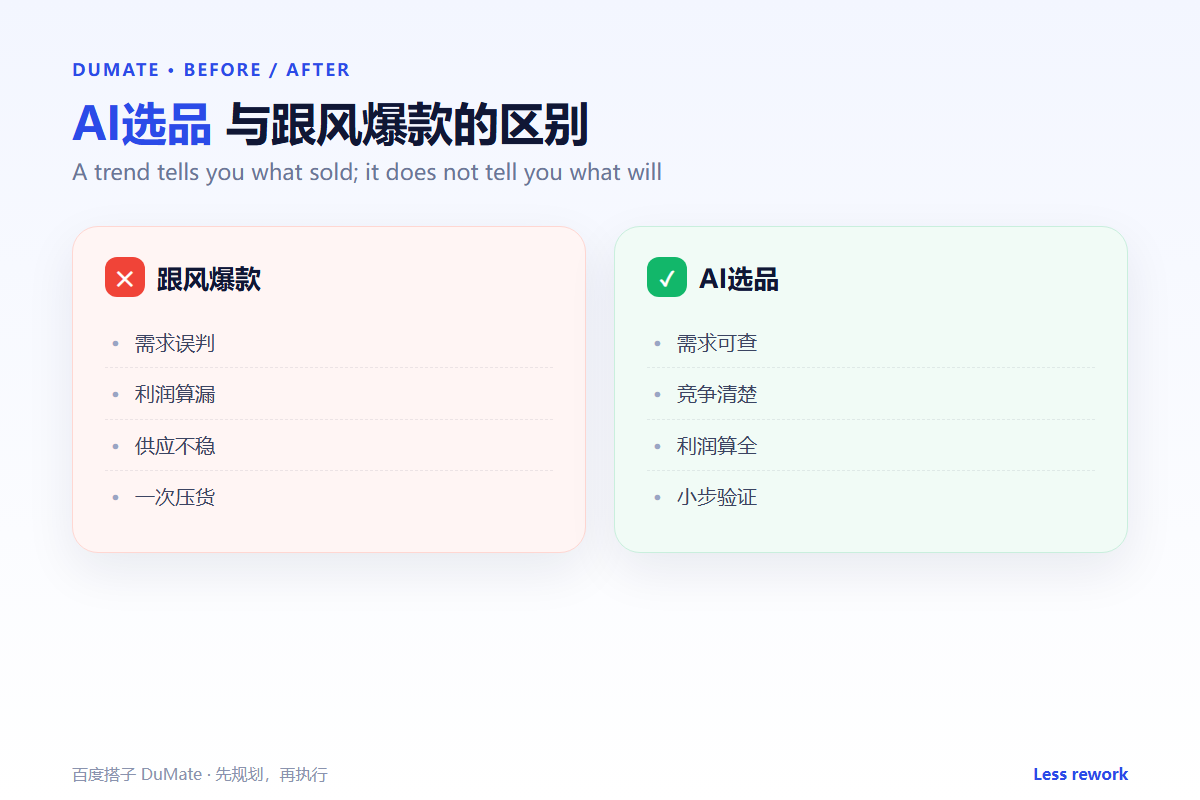Click the 需求误判 list item
The image size is (1200, 800).
[x=329, y=343]
